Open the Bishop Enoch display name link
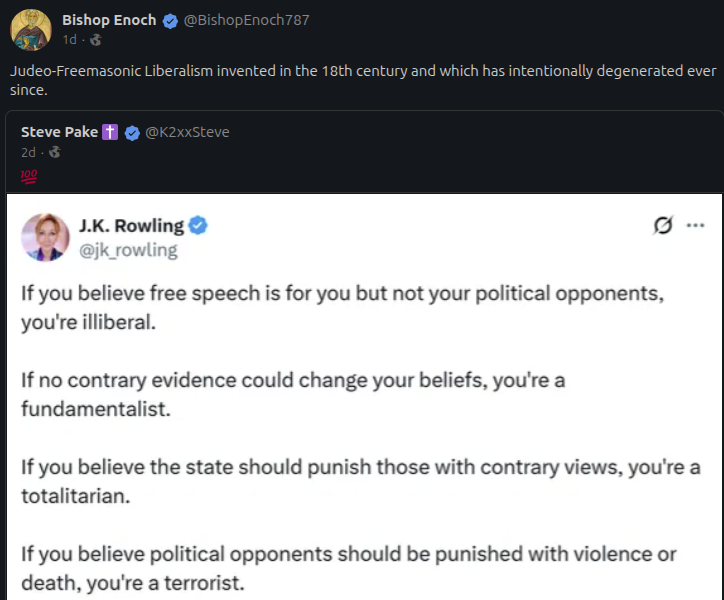The width and height of the screenshot is (724, 600). (109, 20)
